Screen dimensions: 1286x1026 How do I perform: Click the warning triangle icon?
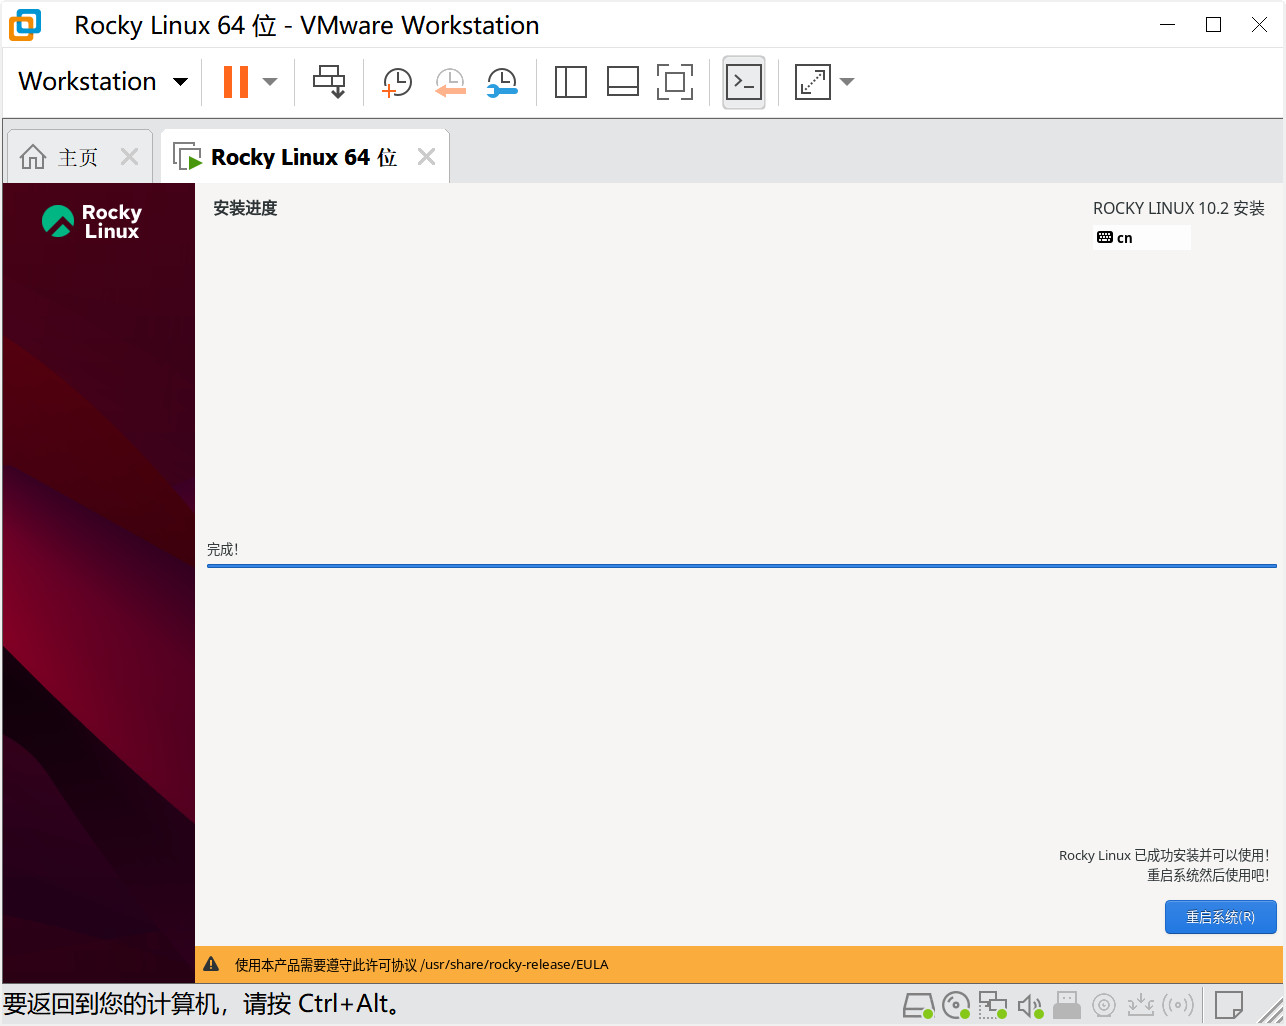point(211,965)
